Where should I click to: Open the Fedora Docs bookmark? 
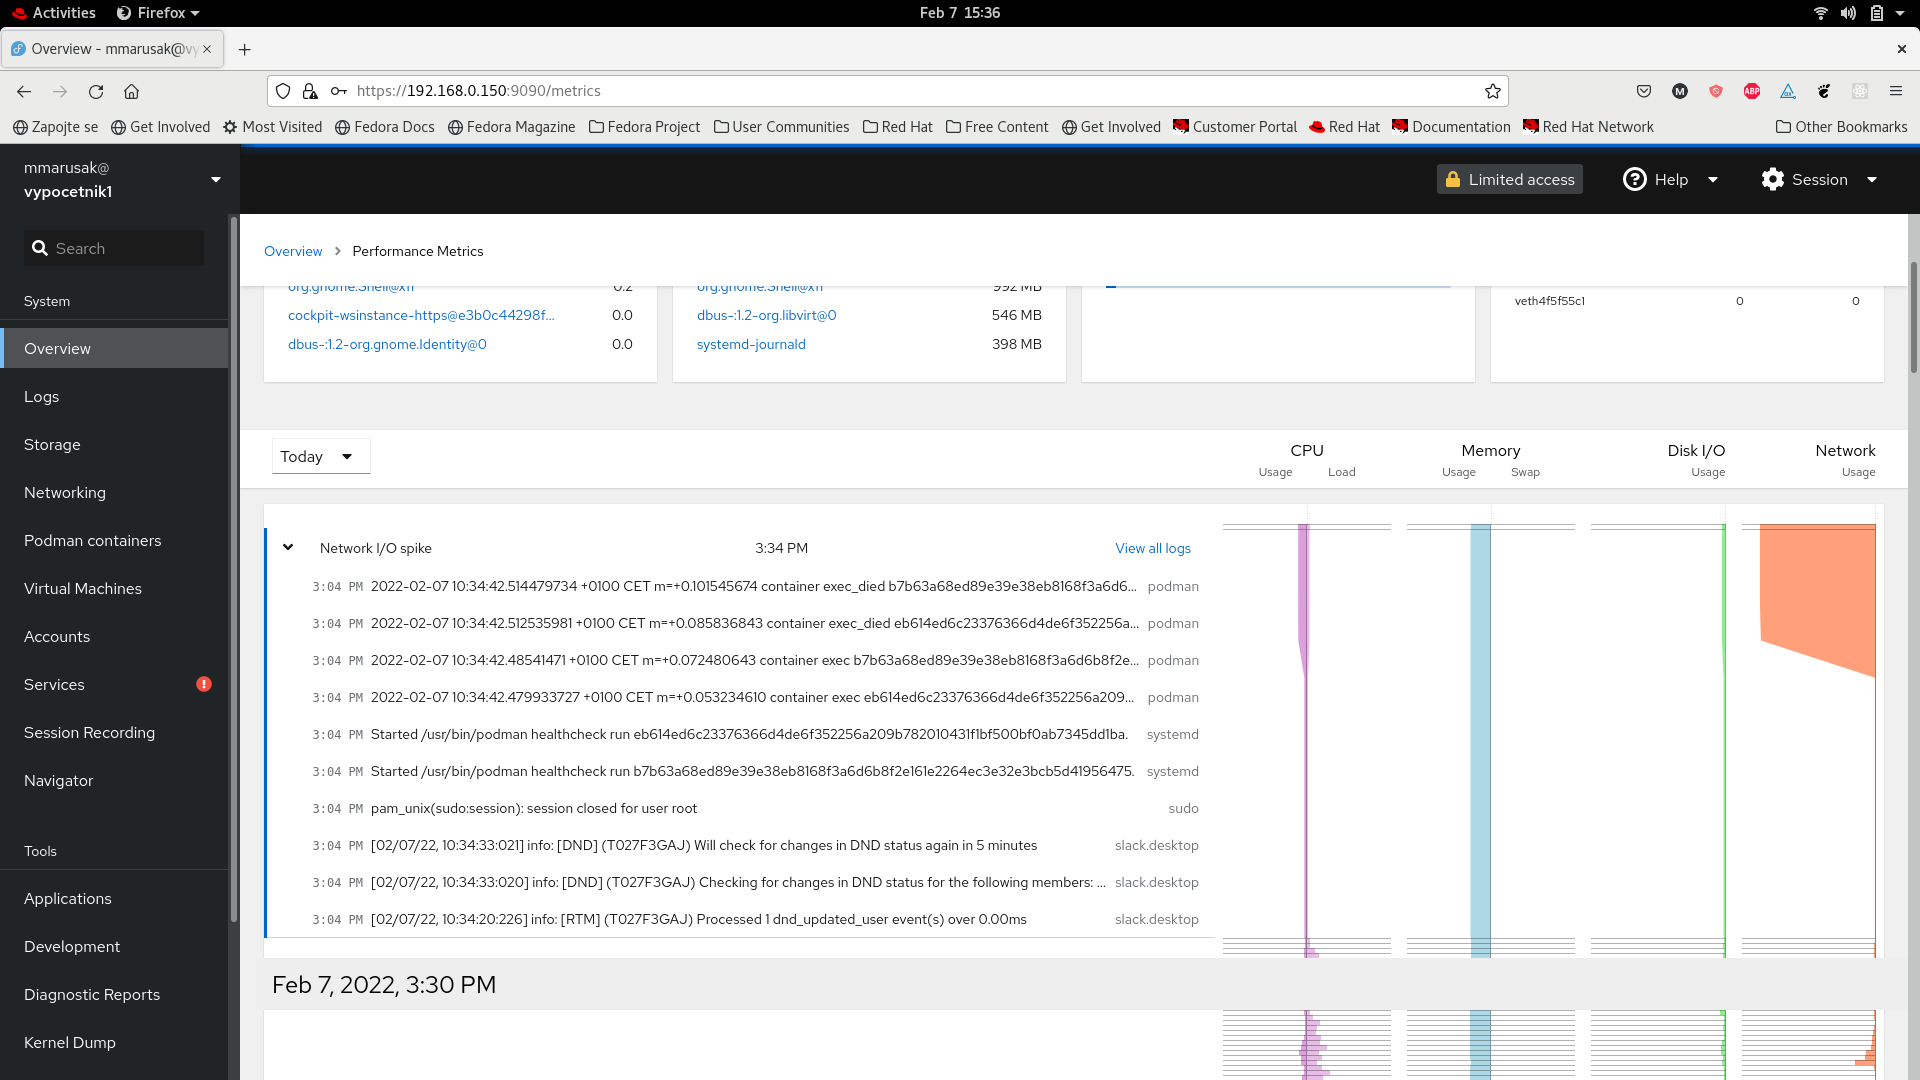tap(384, 127)
